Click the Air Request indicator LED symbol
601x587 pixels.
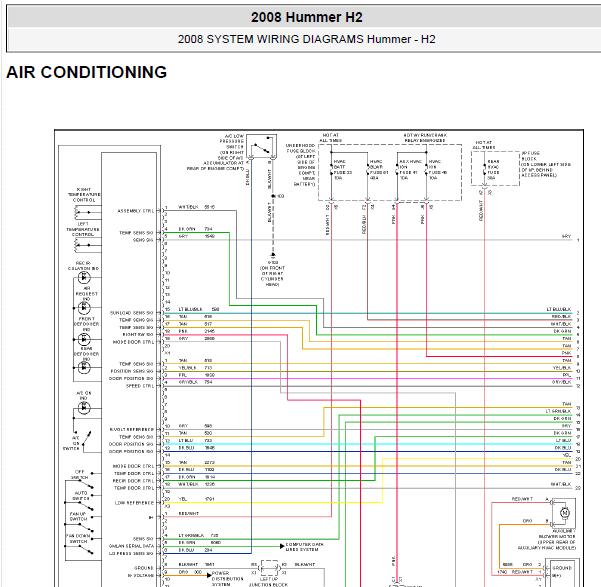pyautogui.click(x=84, y=308)
